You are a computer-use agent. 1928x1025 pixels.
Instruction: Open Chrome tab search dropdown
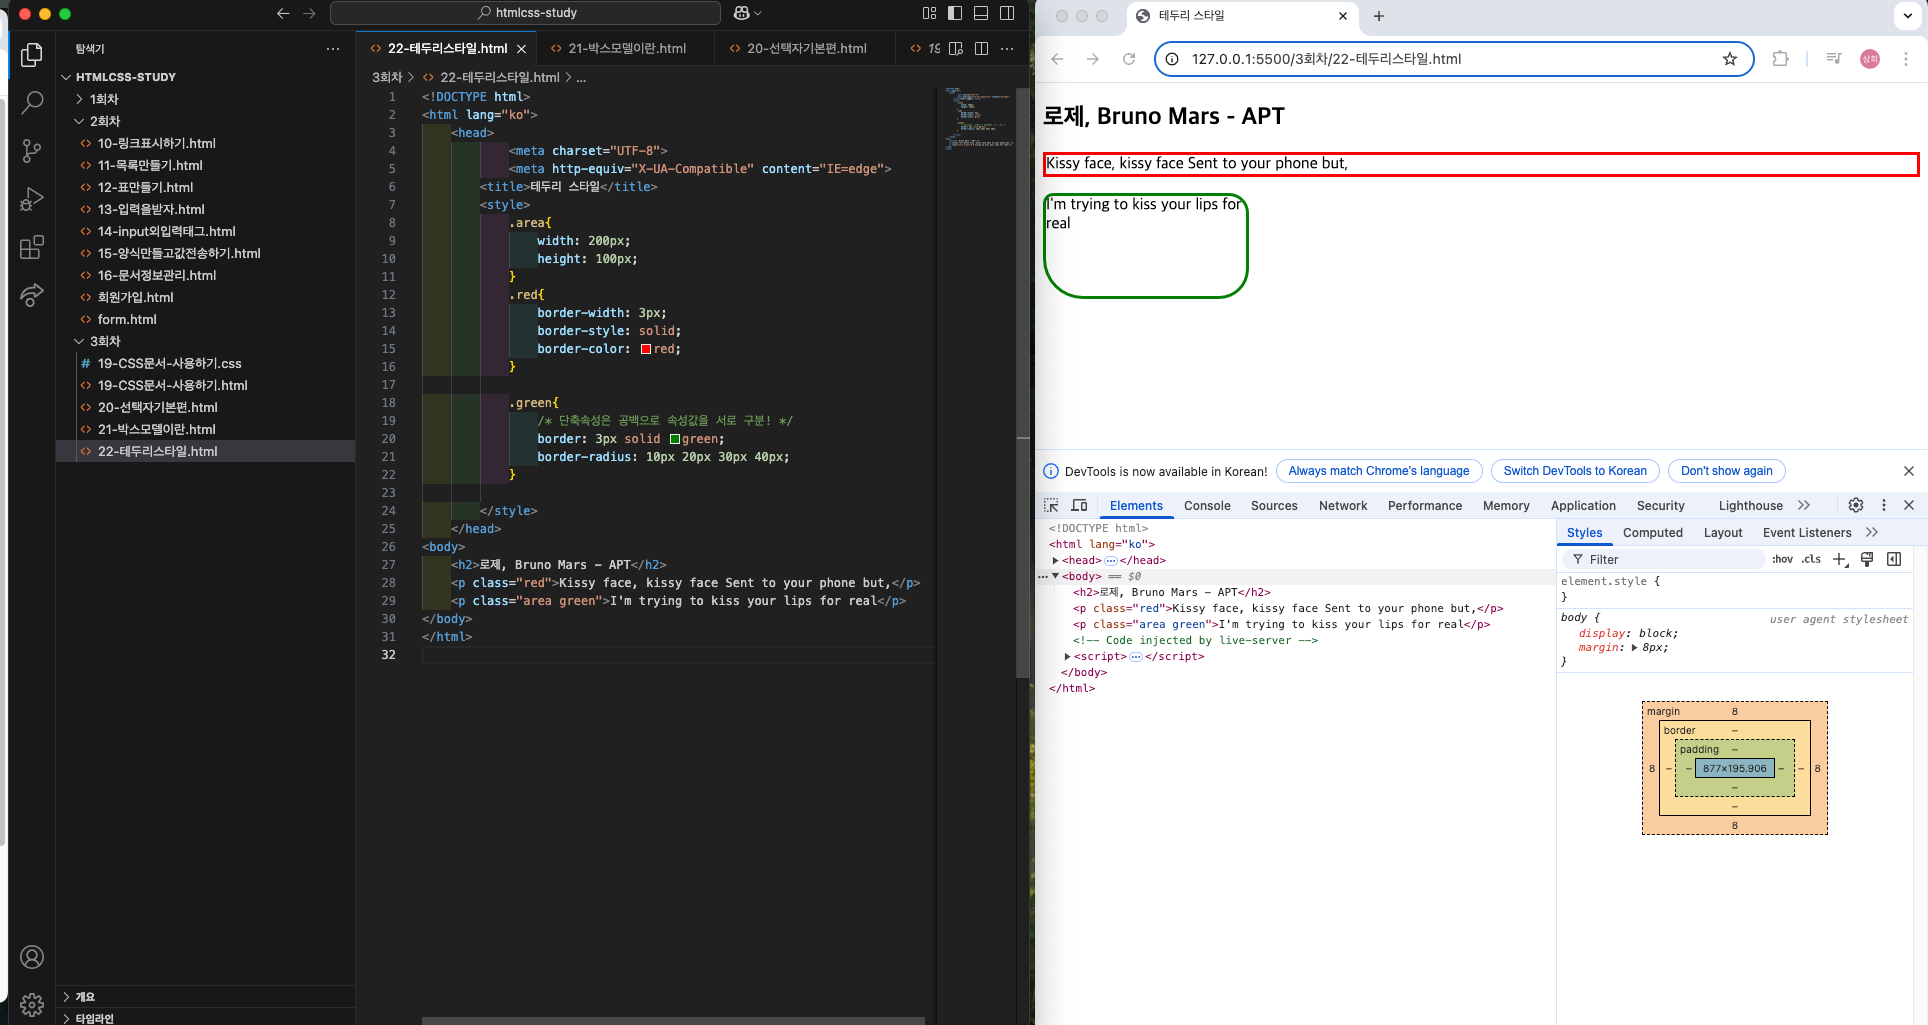point(1907,16)
